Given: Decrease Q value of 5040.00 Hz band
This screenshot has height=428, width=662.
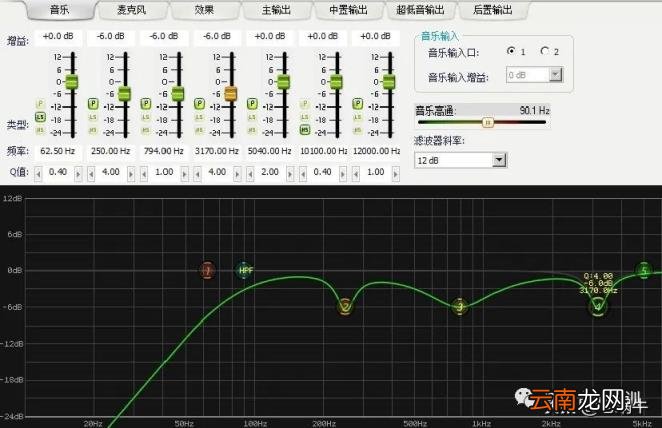Looking at the screenshot, I should pos(250,173).
